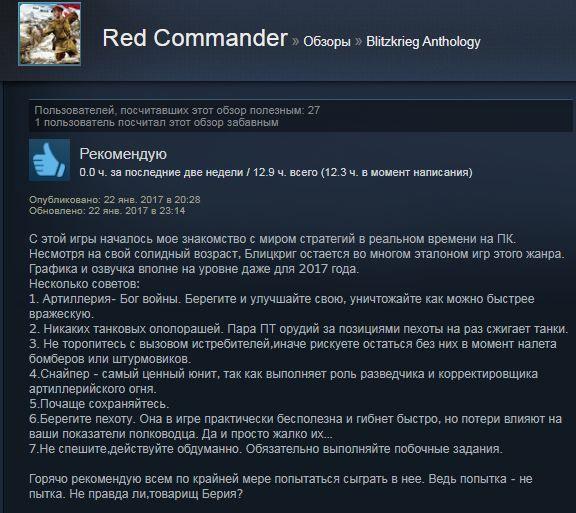576x513 pixels.
Task: Open the Red Commander avatar image
Action: (50, 34)
